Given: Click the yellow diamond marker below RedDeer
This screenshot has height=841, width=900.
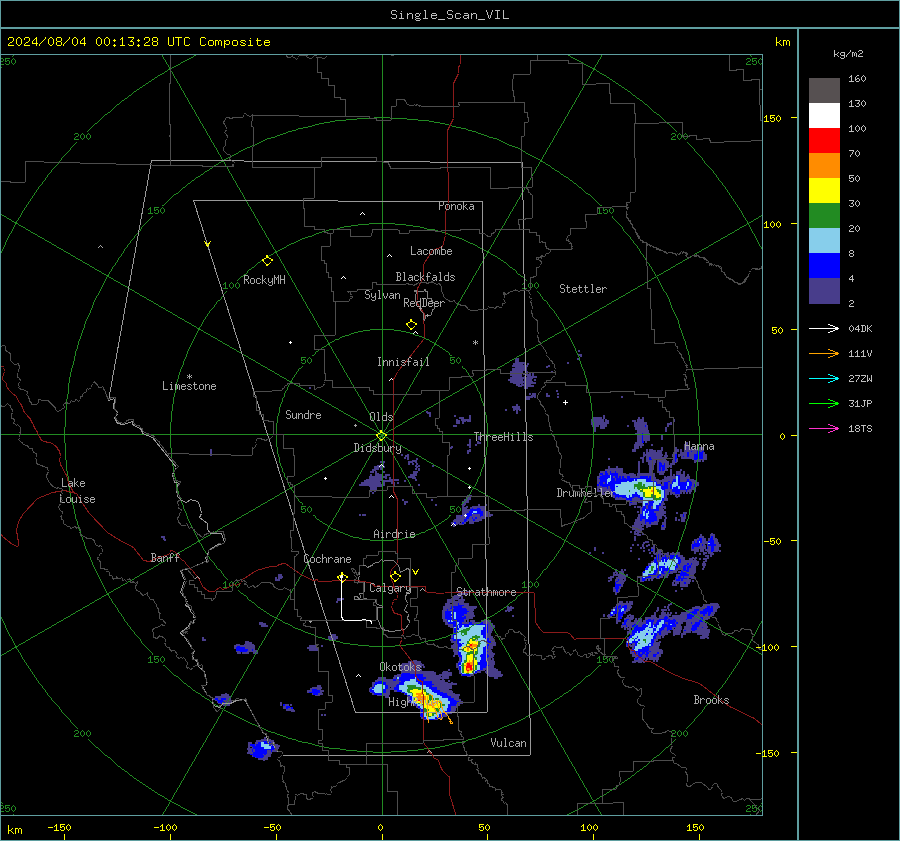Looking at the screenshot, I should click(411, 325).
